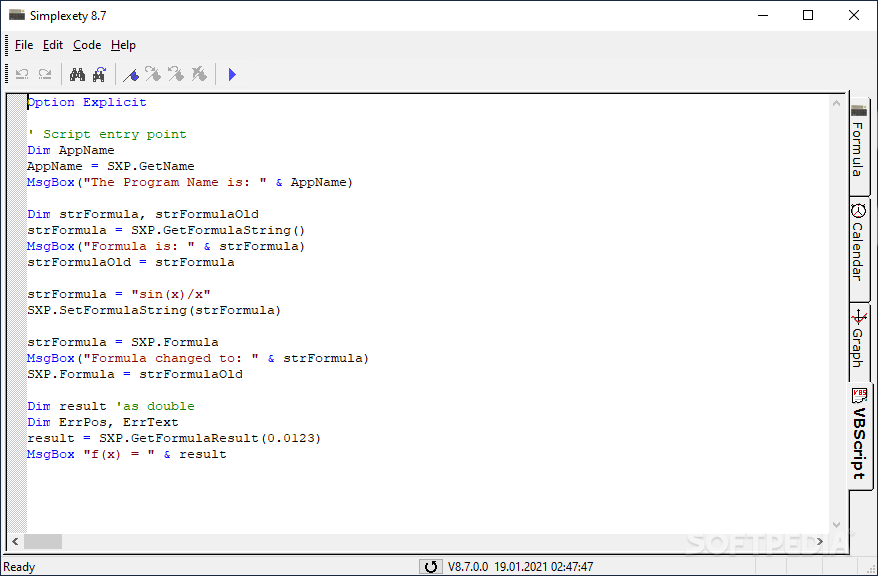Click the MsgBox 'Formula changed to:' line

(198, 358)
